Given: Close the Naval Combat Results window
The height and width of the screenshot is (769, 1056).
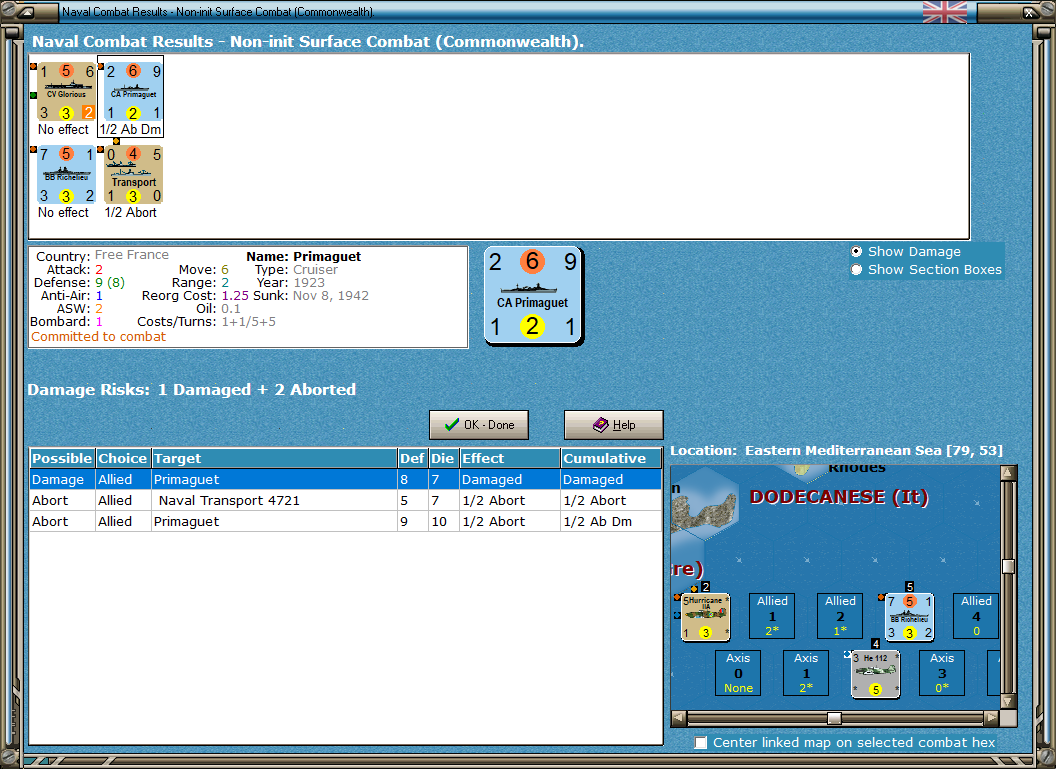Looking at the screenshot, I should pos(1030,11).
